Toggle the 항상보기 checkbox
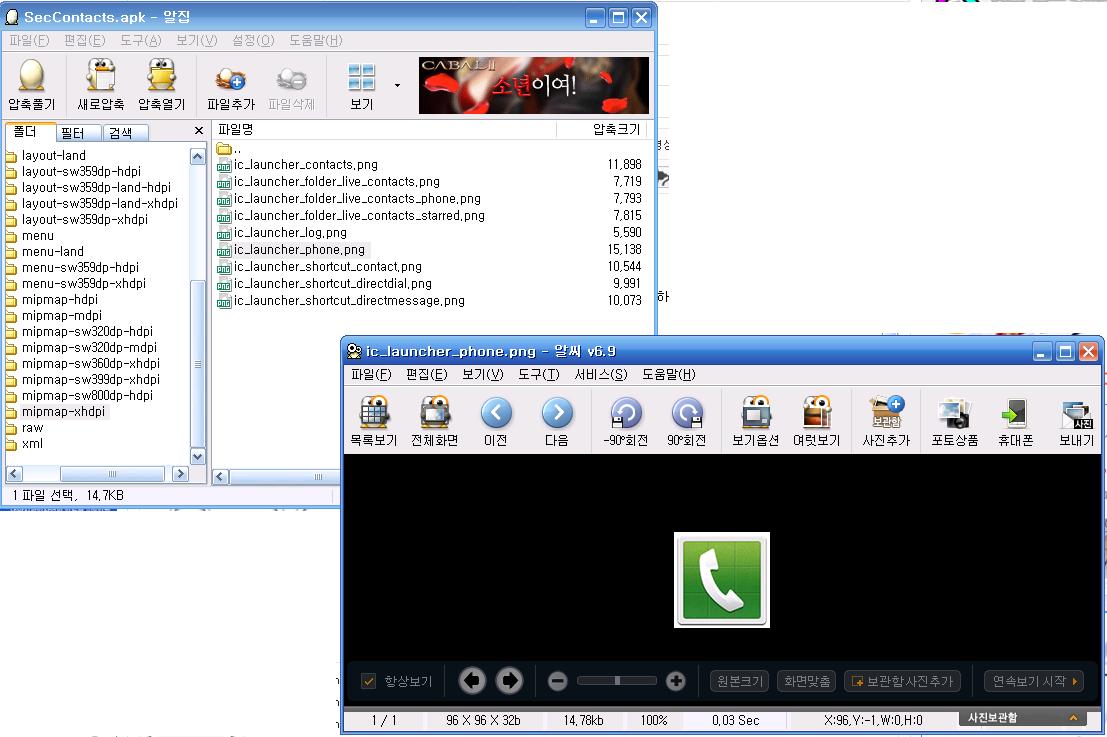Image resolution: width=1107 pixels, height=737 pixels. [x=369, y=681]
